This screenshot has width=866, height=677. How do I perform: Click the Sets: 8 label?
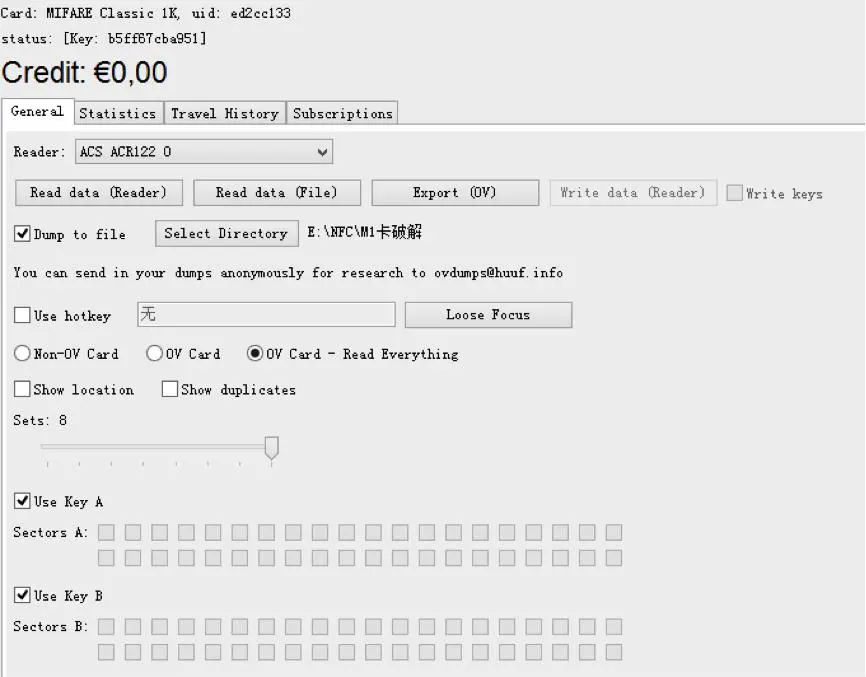pyautogui.click(x=40, y=420)
